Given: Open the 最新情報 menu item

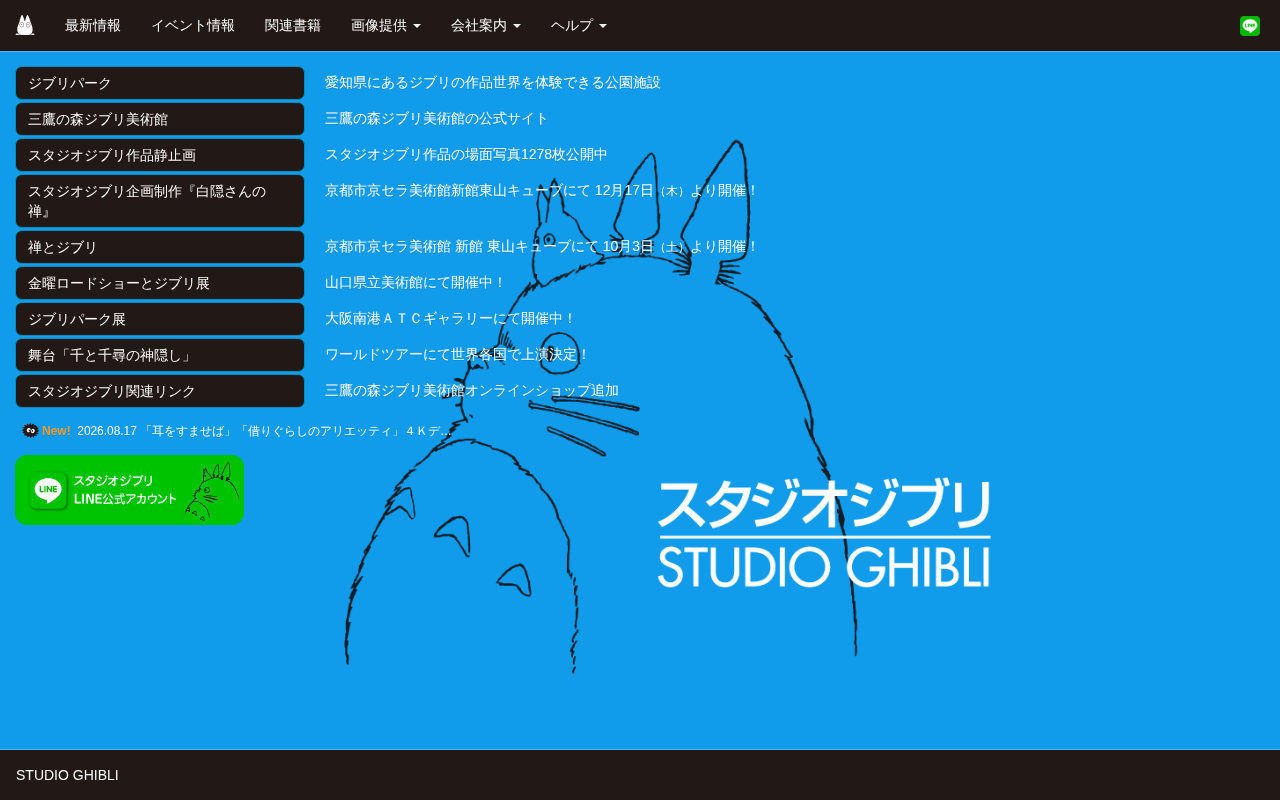Looking at the screenshot, I should pyautogui.click(x=93, y=26).
